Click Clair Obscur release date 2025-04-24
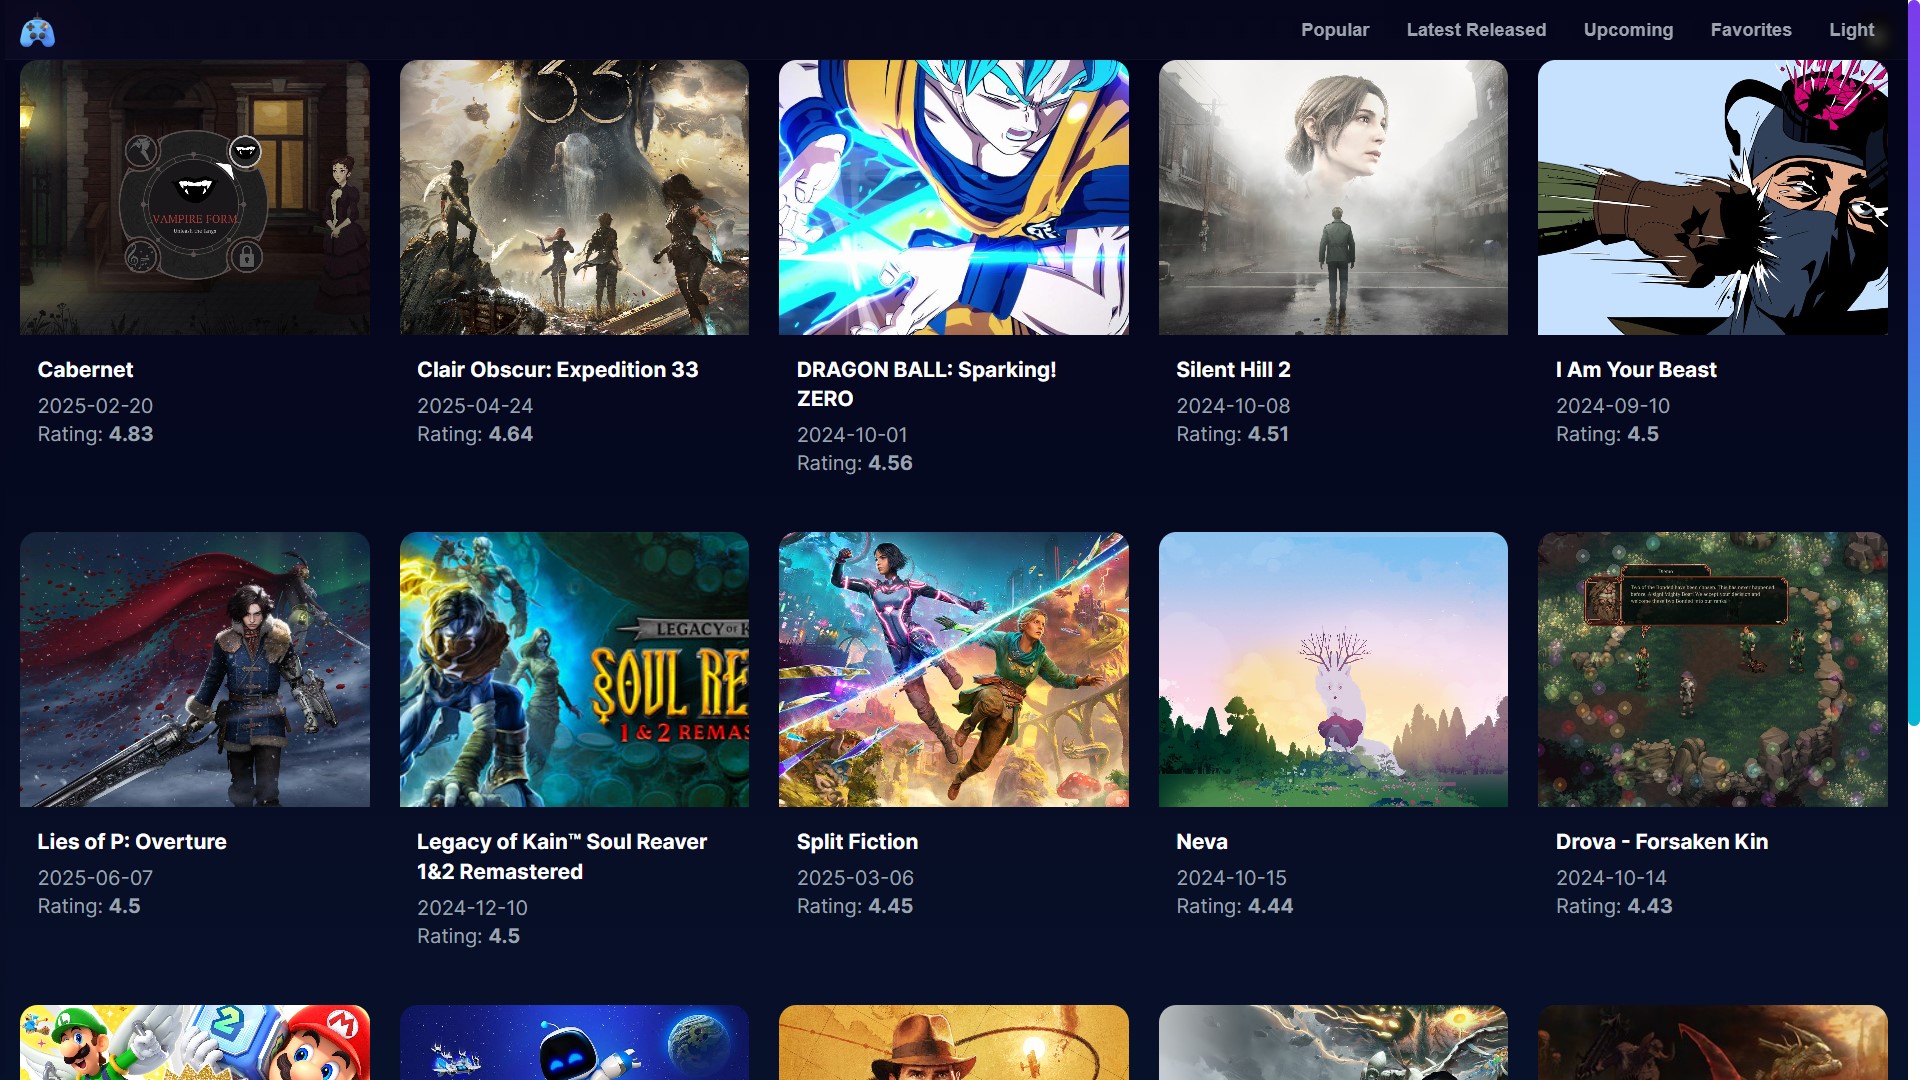The height and width of the screenshot is (1080, 1920). 475,406
